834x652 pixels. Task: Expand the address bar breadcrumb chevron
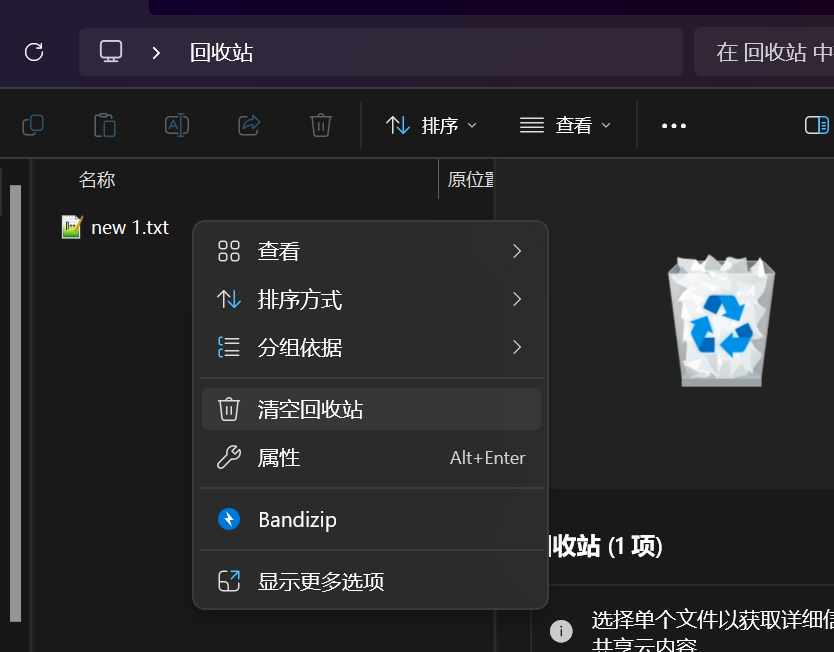point(156,53)
